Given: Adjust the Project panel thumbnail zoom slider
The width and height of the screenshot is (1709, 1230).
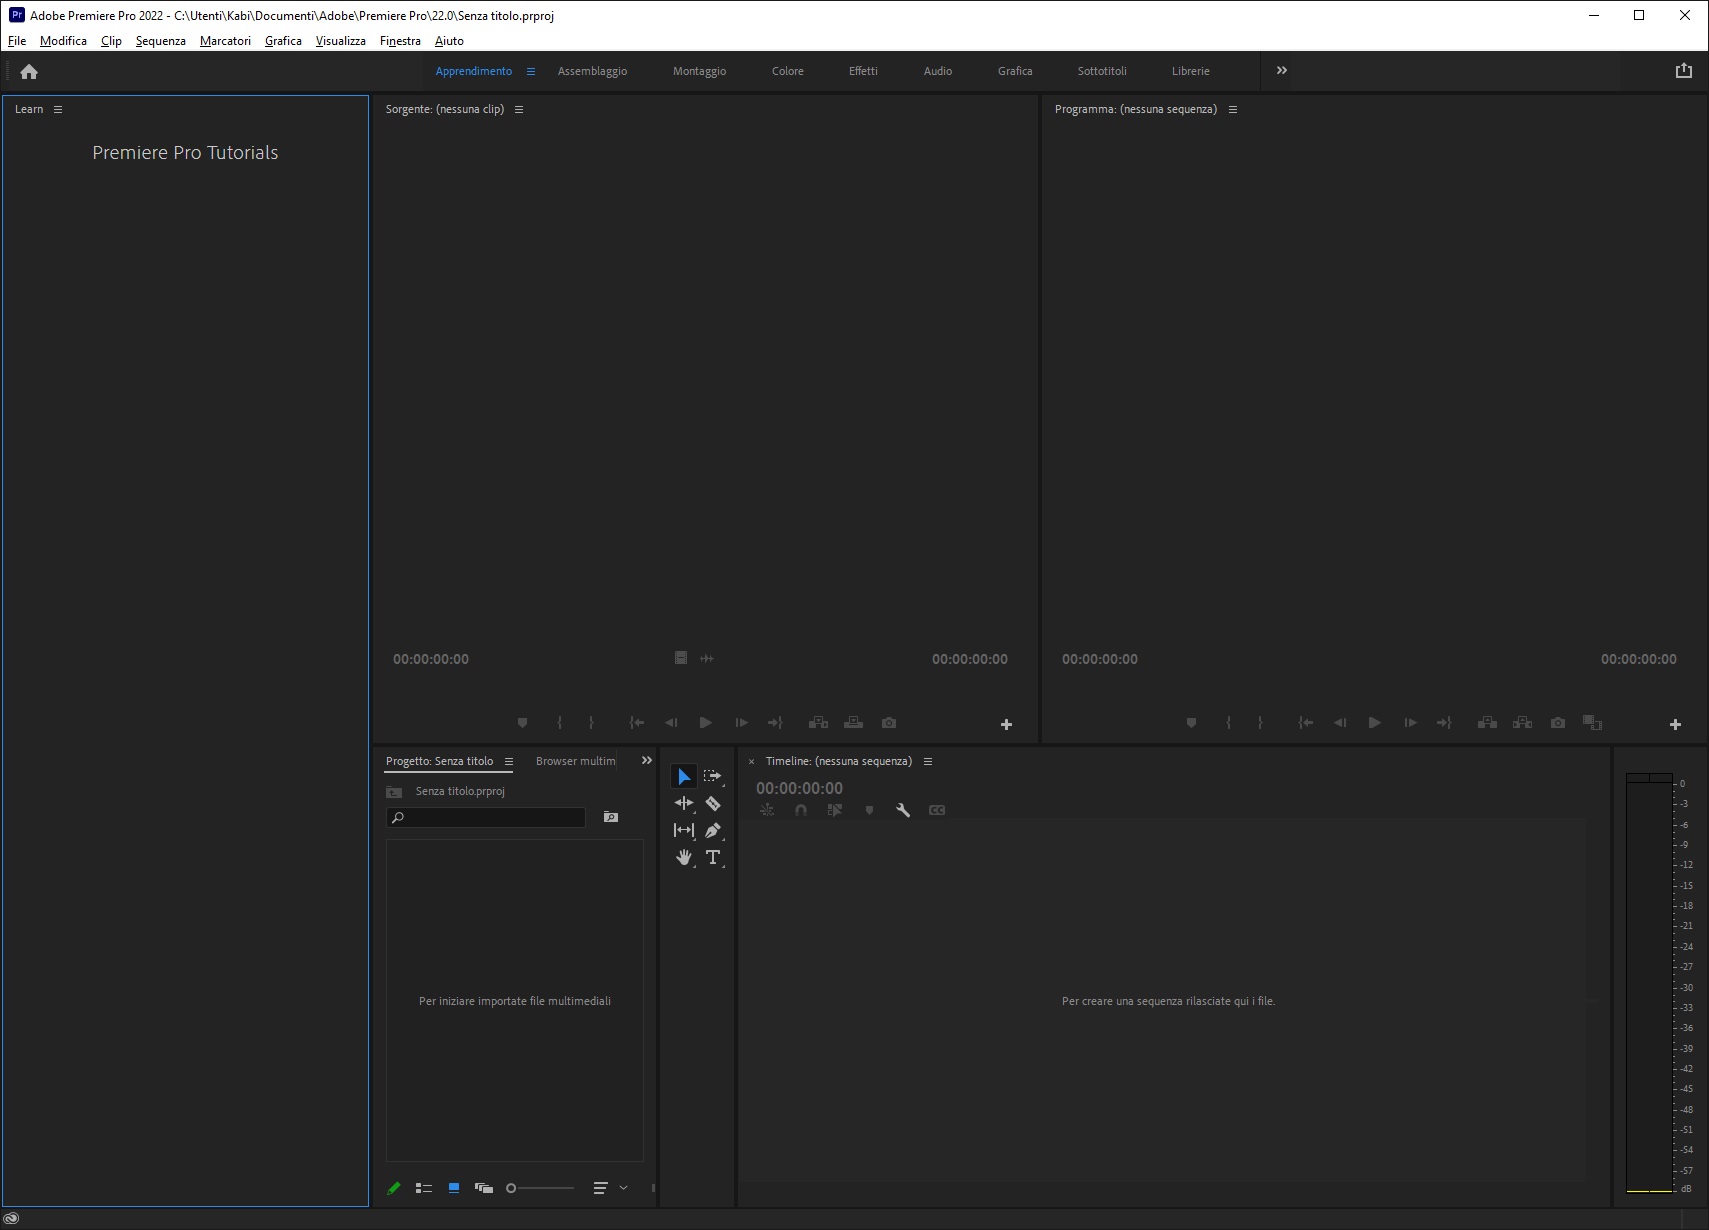Looking at the screenshot, I should tap(540, 1188).
